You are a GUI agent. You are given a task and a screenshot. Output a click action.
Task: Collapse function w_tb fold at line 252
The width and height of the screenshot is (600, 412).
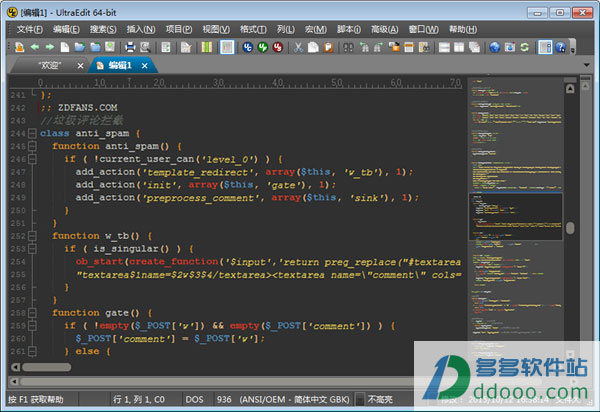tap(33, 236)
